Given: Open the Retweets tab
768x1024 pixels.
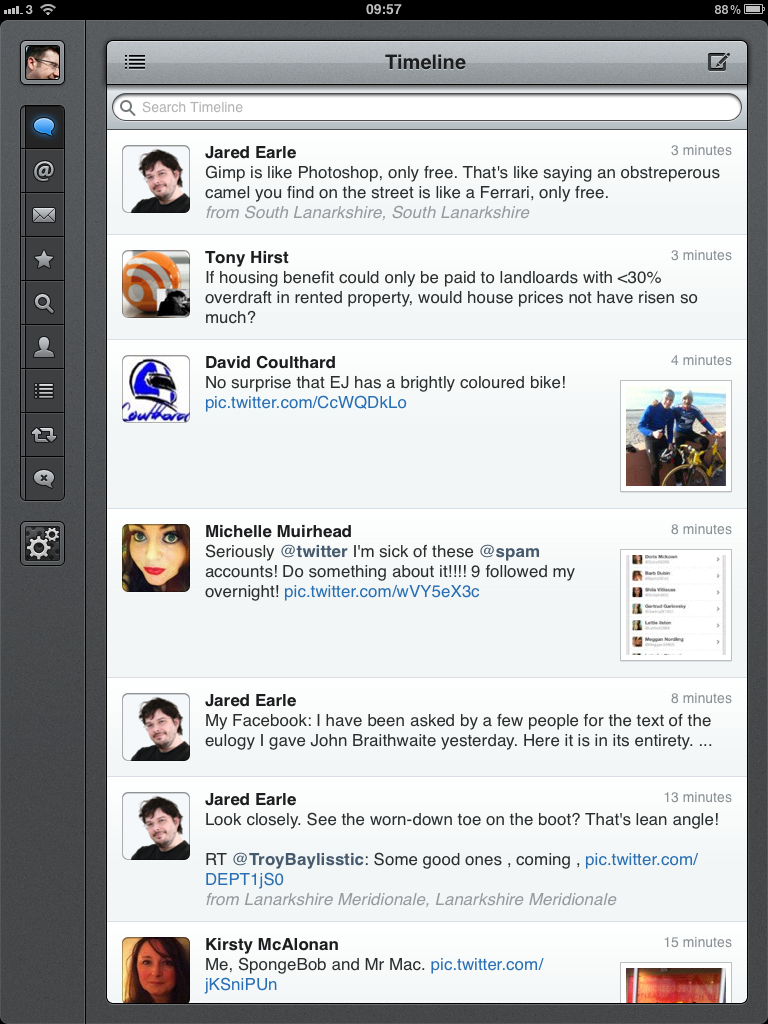Looking at the screenshot, I should (43, 435).
